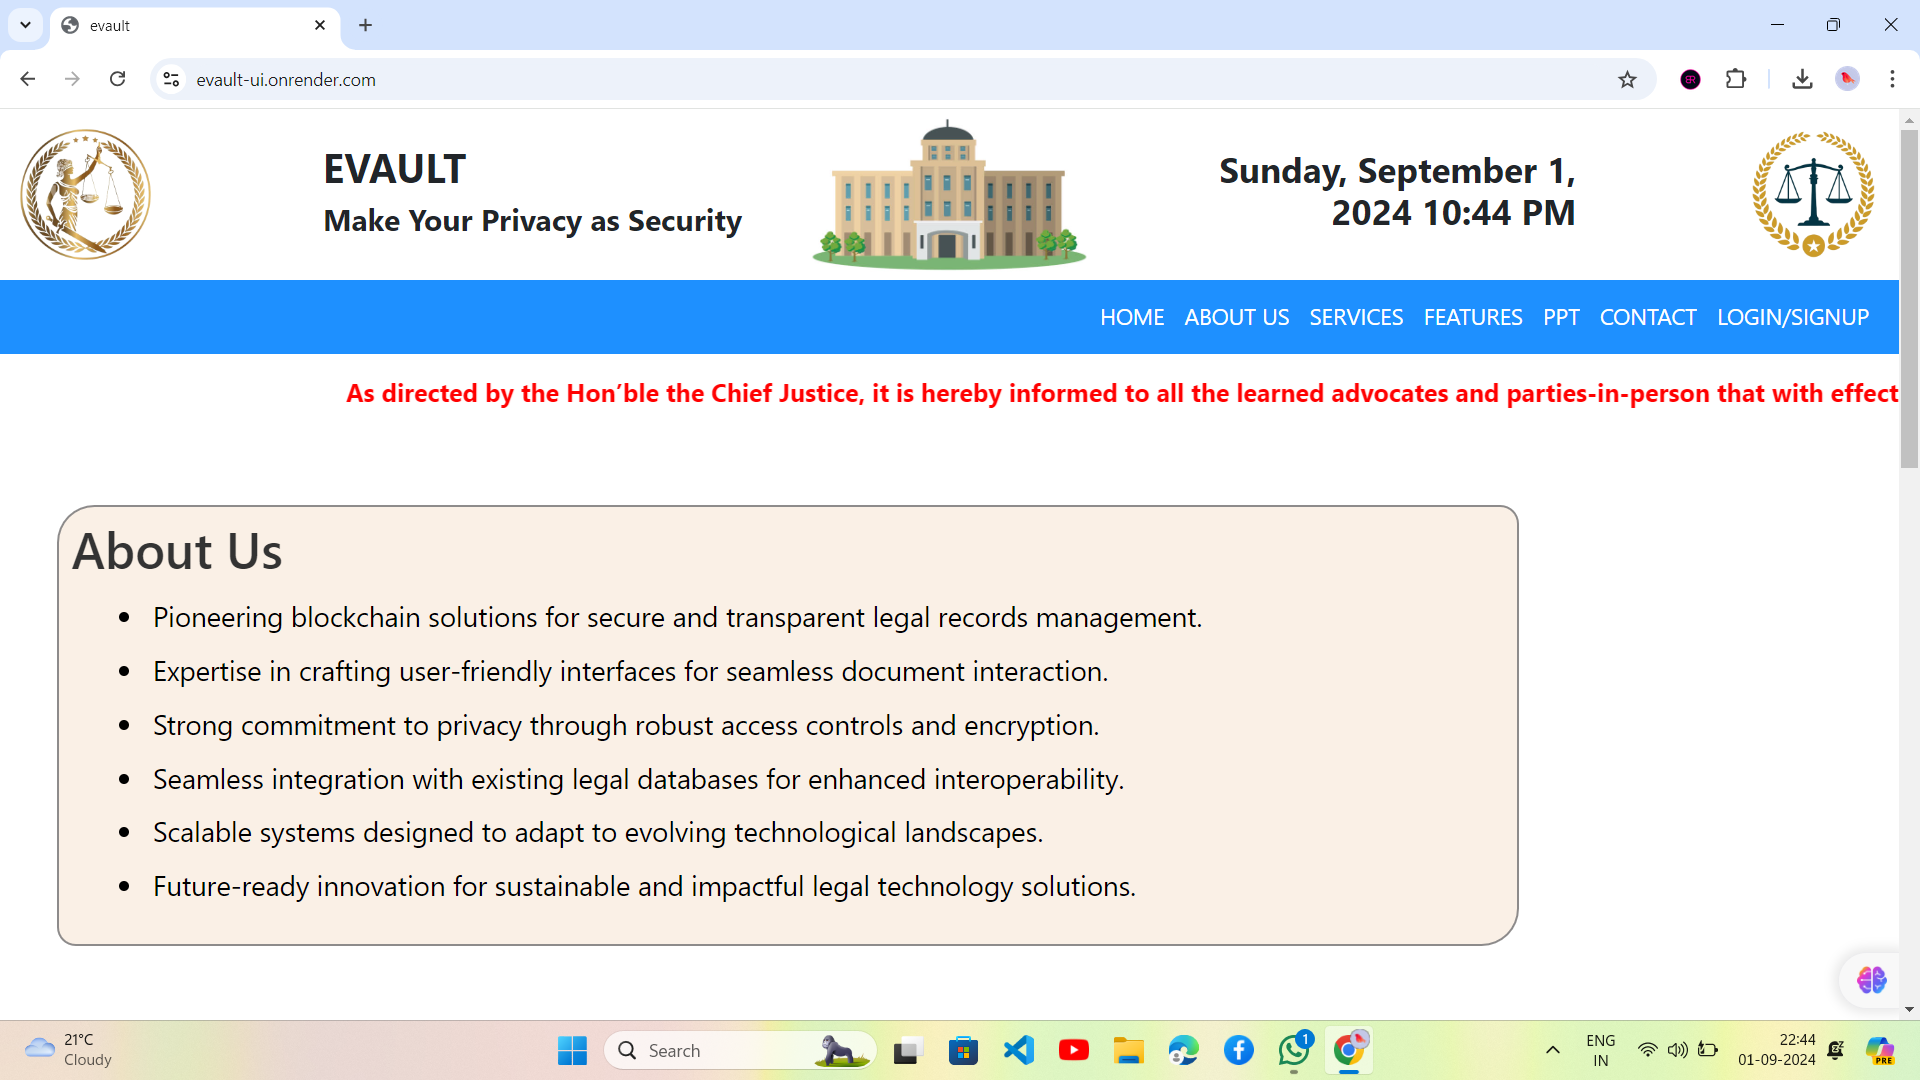Click the scrollbar down arrow

click(1909, 1009)
